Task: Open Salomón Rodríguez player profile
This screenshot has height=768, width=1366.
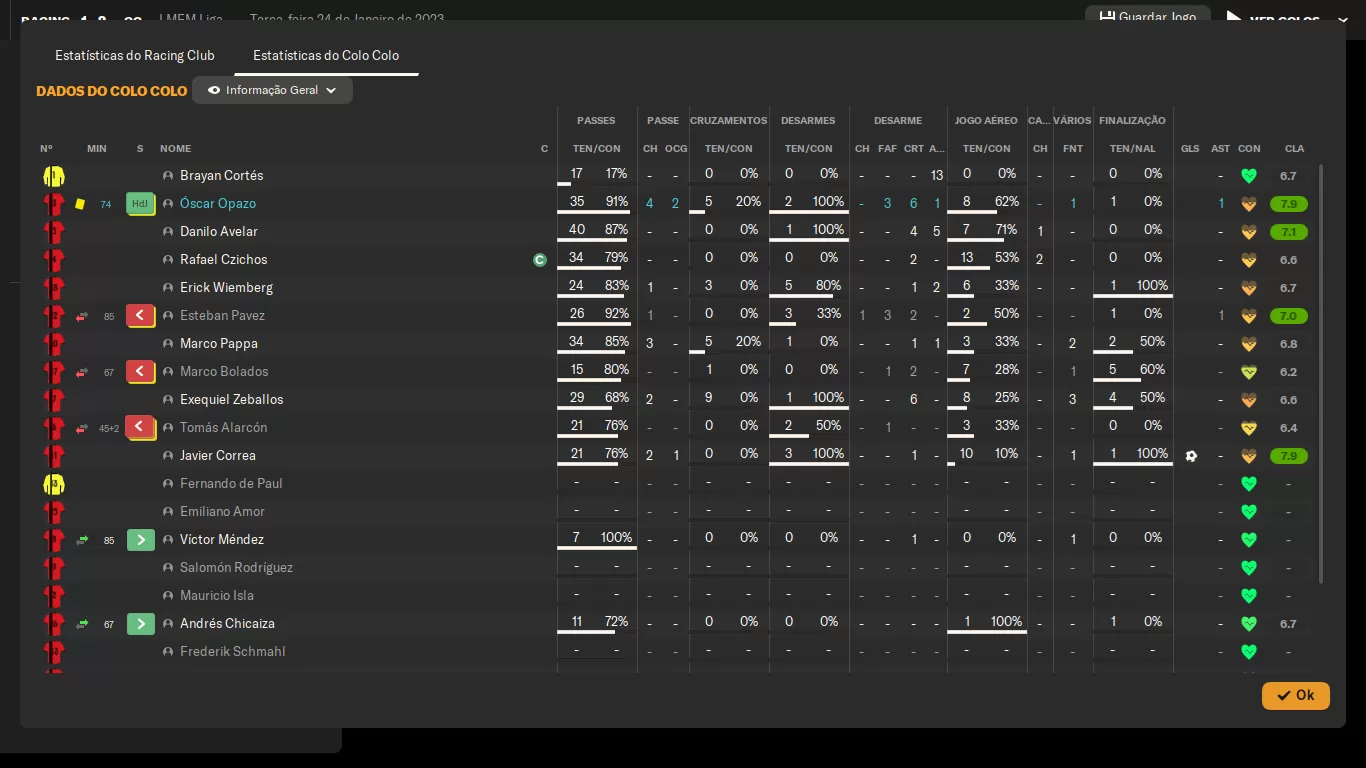Action: tap(236, 568)
